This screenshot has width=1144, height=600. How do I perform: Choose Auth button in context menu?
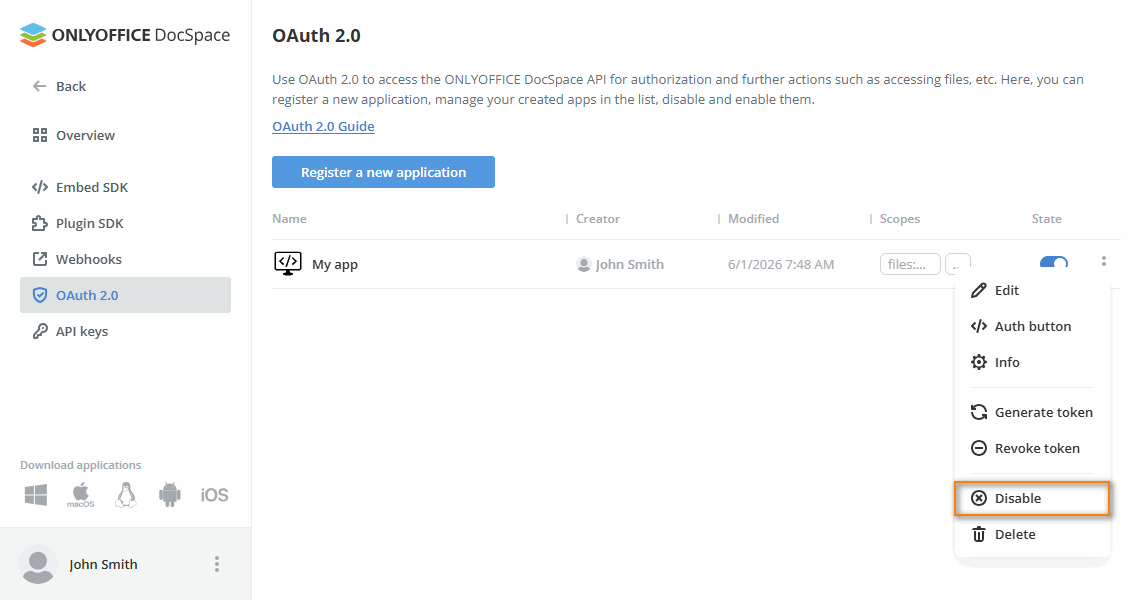coord(1032,326)
